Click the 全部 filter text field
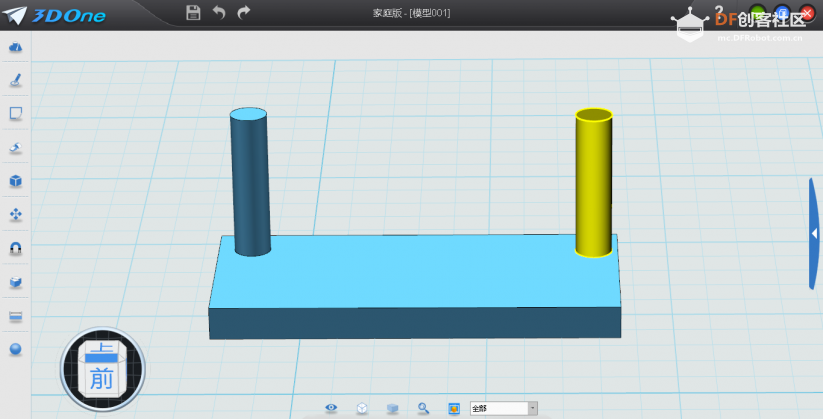Screen dimensions: 823x419 click(499, 408)
